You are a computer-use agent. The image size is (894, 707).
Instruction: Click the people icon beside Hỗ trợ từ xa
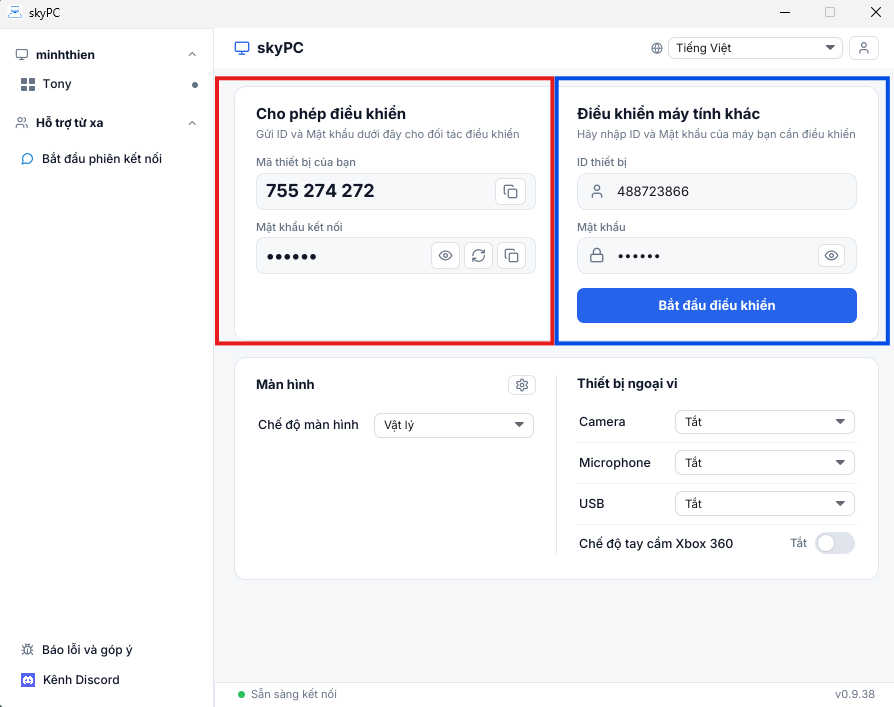22,123
